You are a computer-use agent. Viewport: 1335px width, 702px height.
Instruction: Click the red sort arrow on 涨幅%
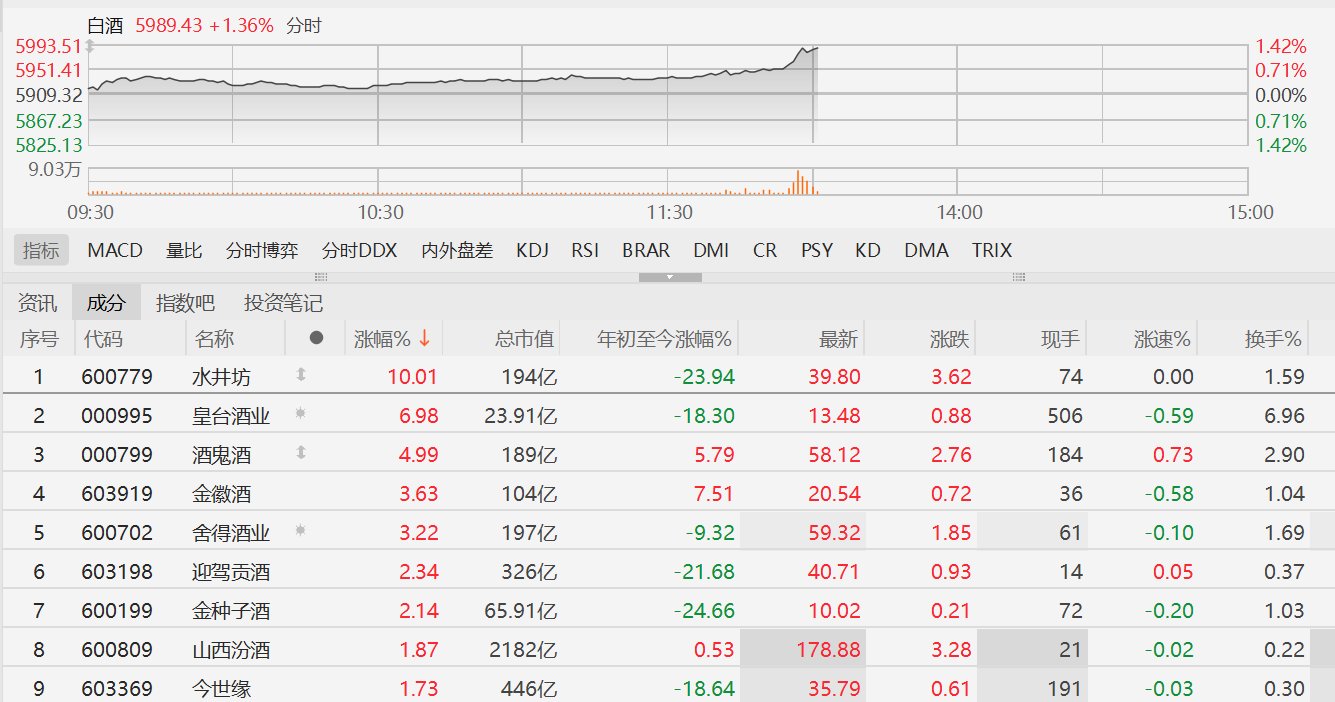pyautogui.click(x=424, y=339)
